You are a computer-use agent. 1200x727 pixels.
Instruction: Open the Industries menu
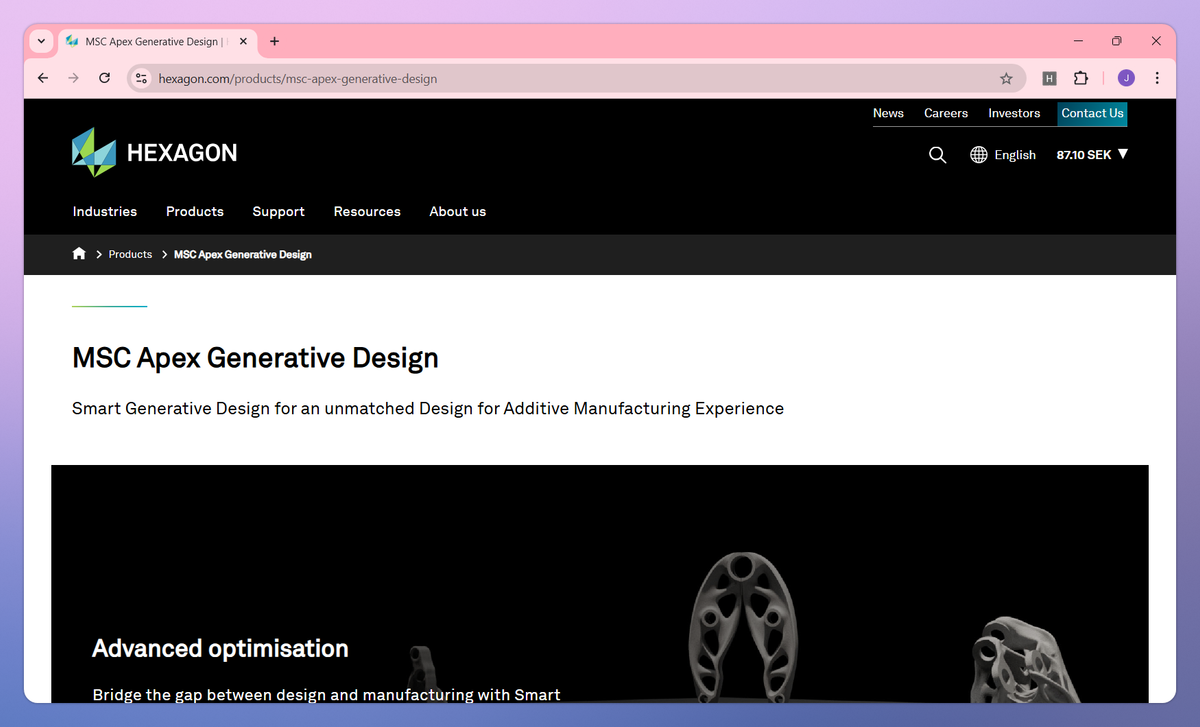click(105, 211)
